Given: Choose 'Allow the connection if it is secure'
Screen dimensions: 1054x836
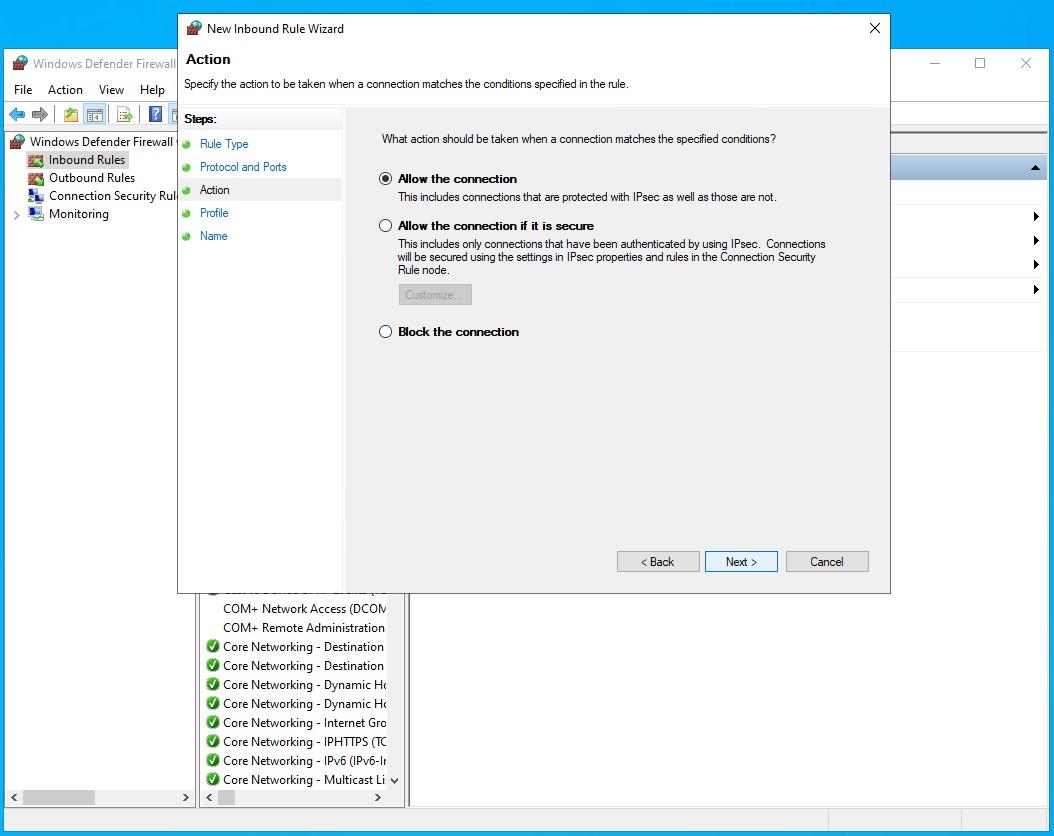Looking at the screenshot, I should pos(385,226).
